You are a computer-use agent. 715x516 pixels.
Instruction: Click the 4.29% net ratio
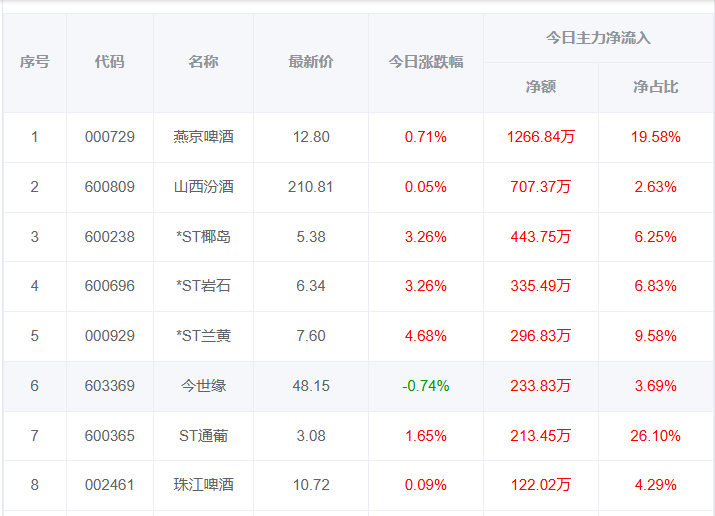[x=656, y=485]
